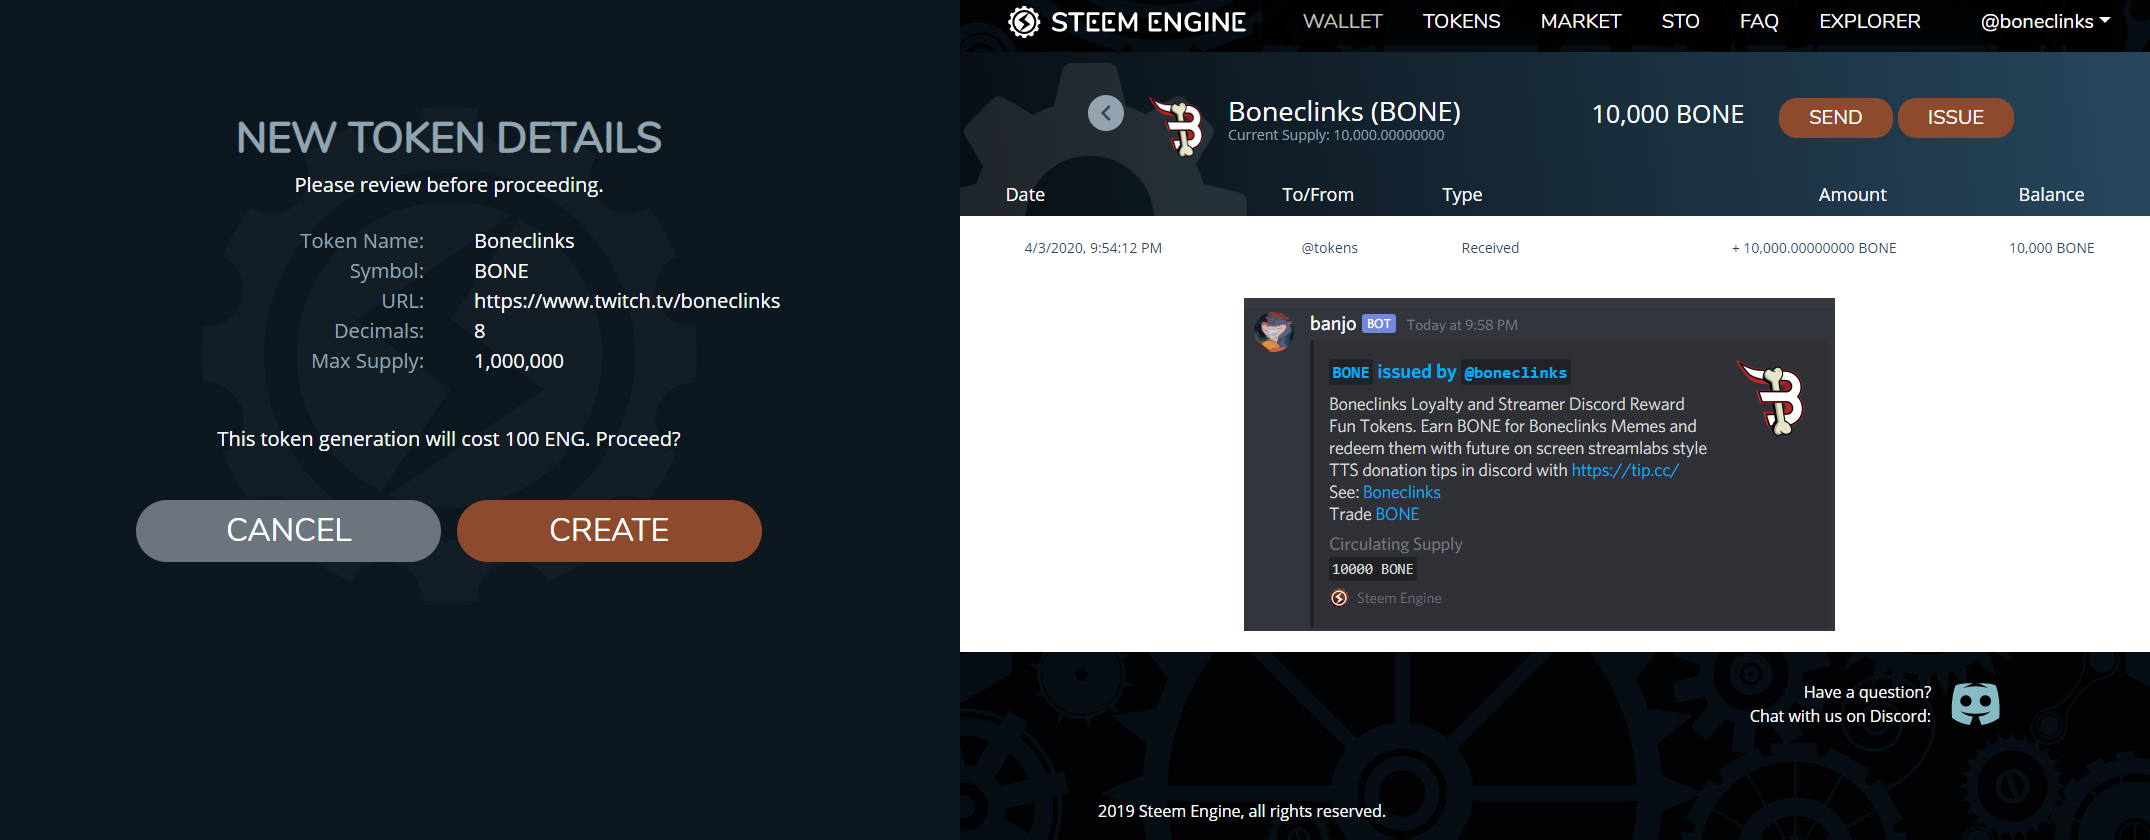This screenshot has height=840, width=2150.
Task: Click the Have a question? text
Action: click(1867, 692)
